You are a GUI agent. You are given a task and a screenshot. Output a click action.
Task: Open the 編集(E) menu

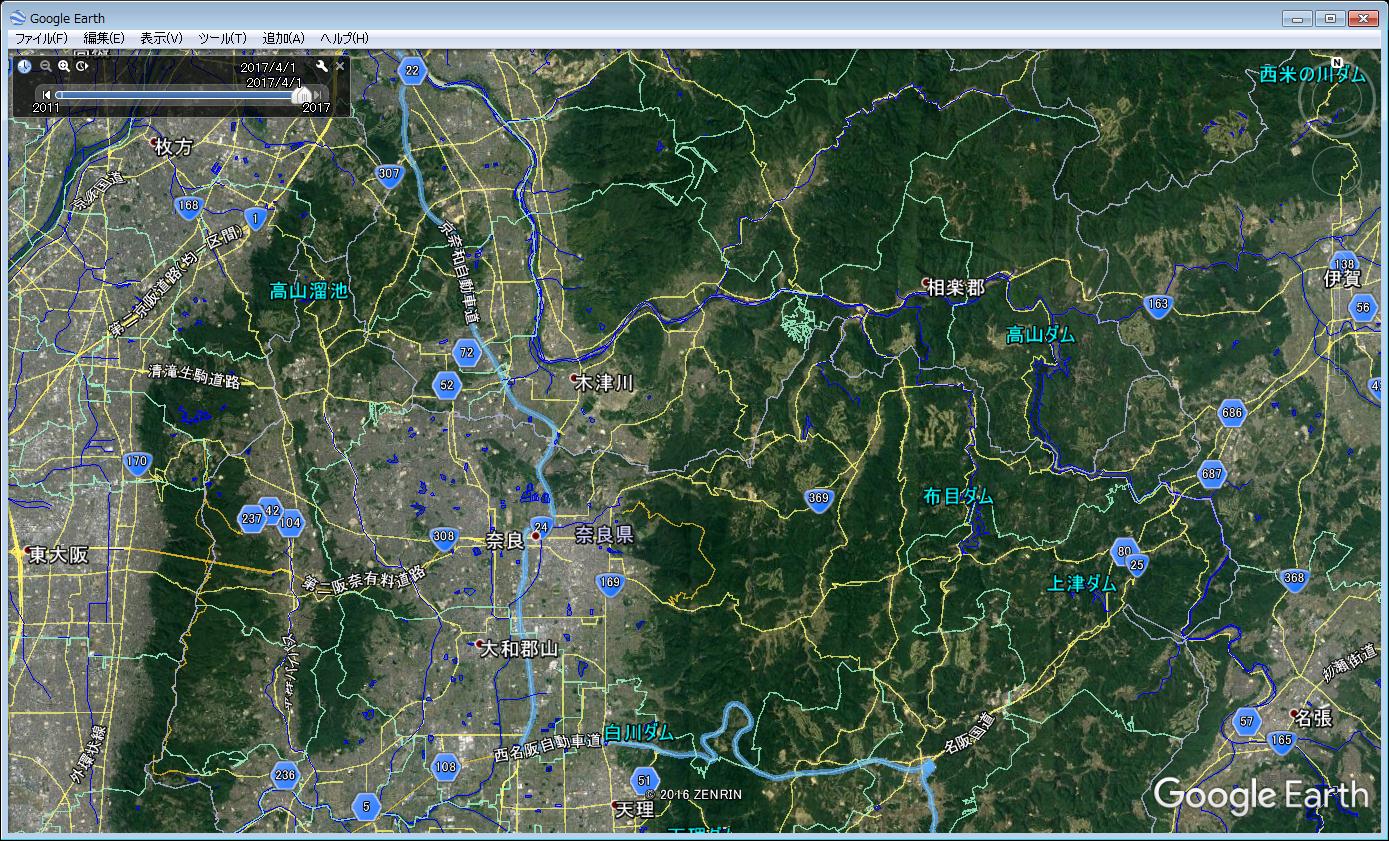click(x=104, y=38)
